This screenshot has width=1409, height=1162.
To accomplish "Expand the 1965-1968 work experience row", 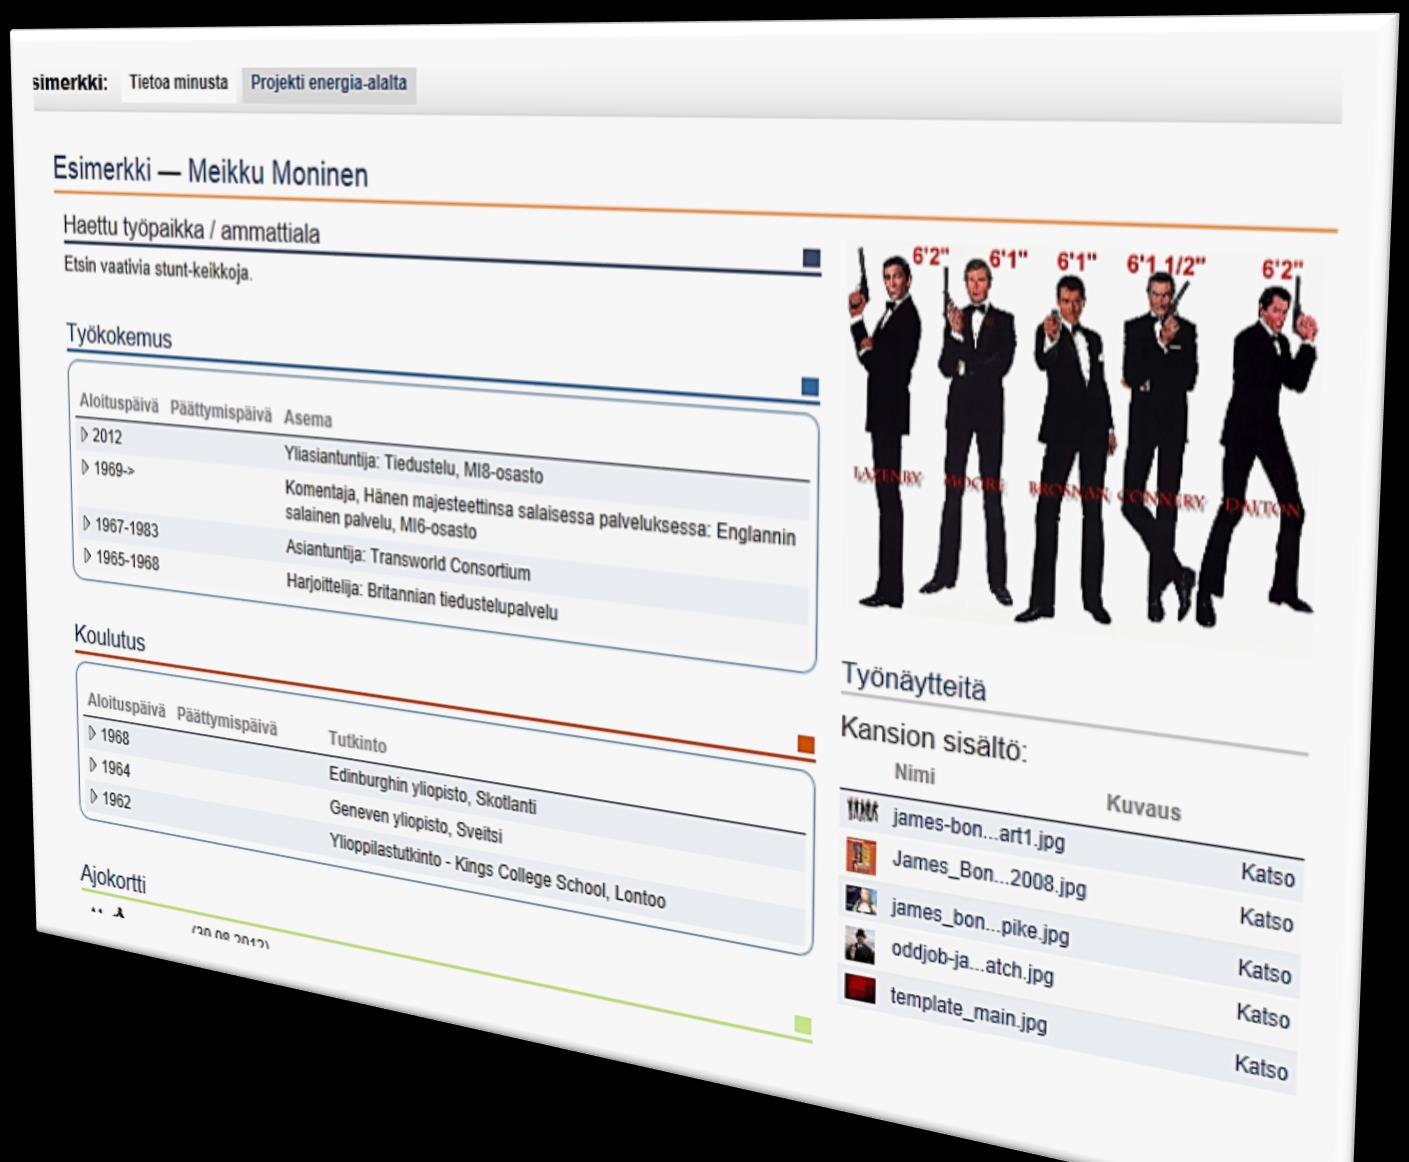I will click(89, 557).
